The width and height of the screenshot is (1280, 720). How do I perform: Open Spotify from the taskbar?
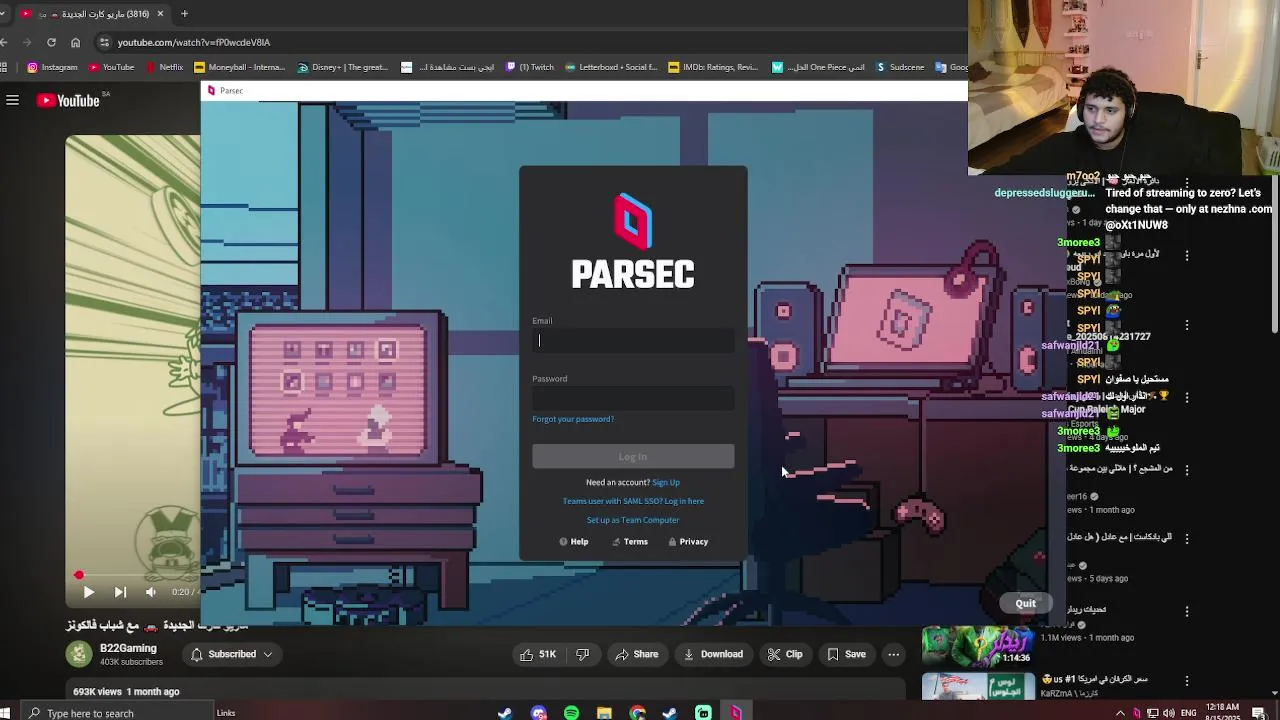pyautogui.click(x=571, y=713)
